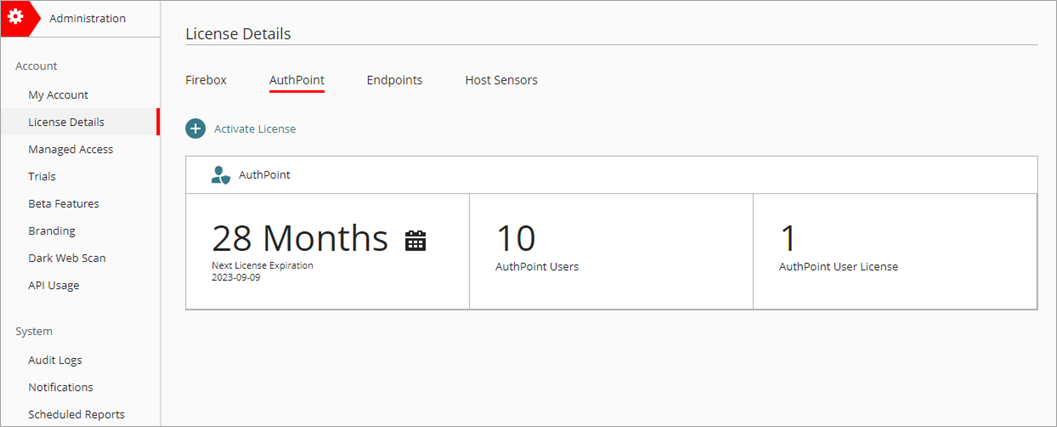Open Managed Access page

click(70, 149)
